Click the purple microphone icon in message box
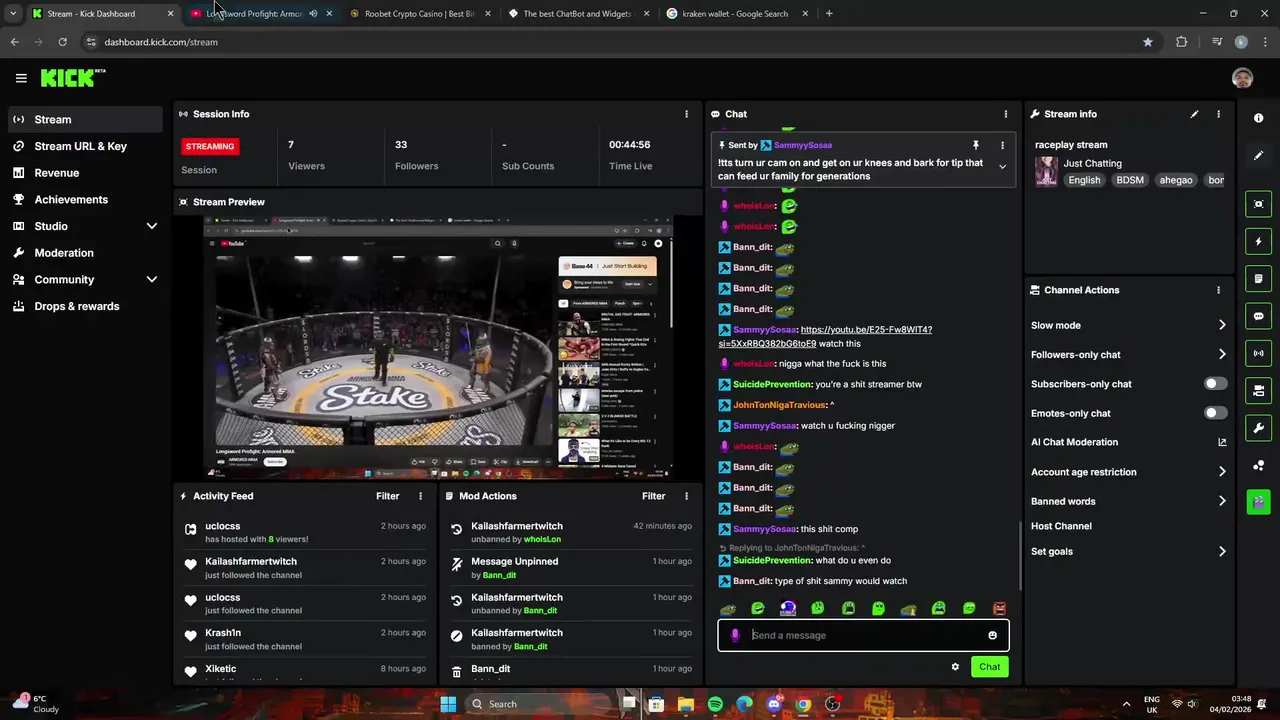Screen dimensions: 1280x720 [x=735, y=635]
